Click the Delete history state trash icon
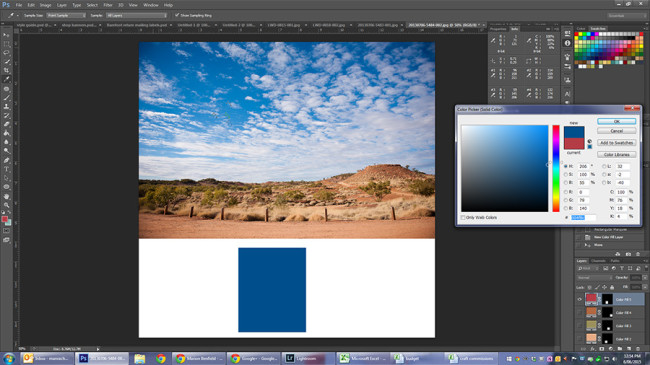Screen dimensions: 650x365 638,254
